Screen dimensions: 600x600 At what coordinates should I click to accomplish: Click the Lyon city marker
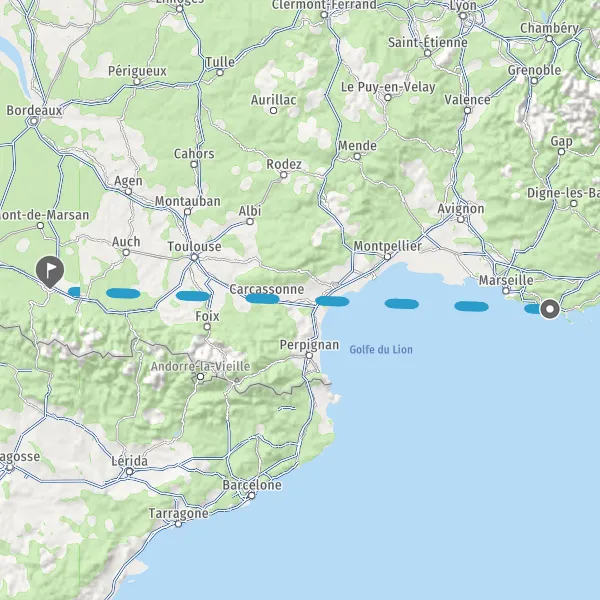tap(463, 16)
